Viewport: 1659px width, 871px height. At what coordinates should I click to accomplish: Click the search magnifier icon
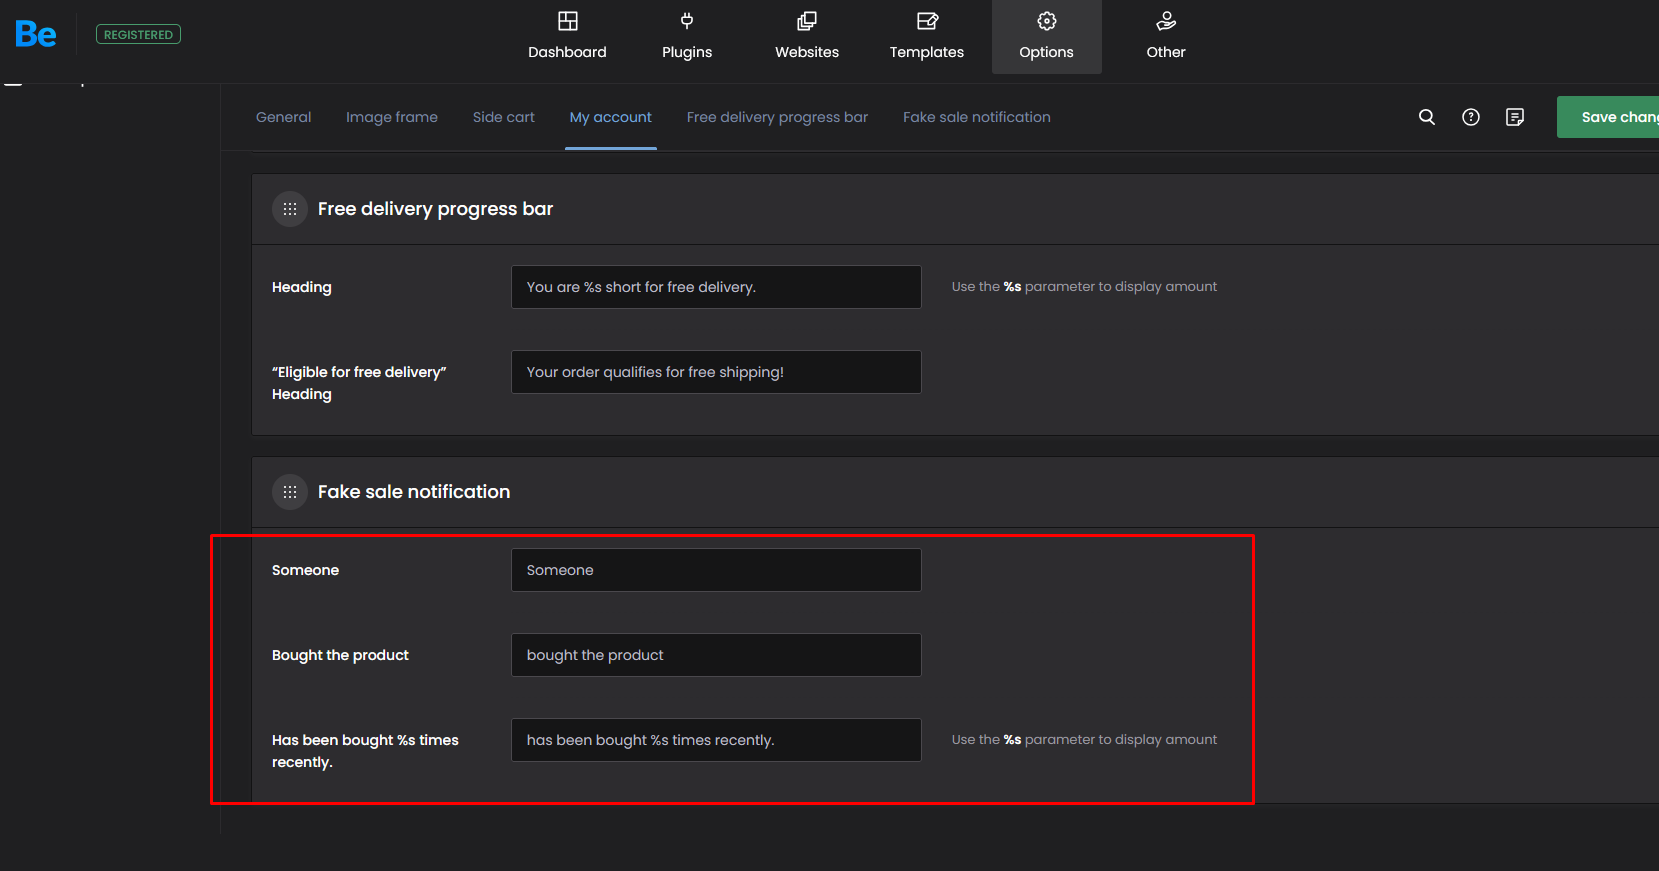coord(1427,117)
